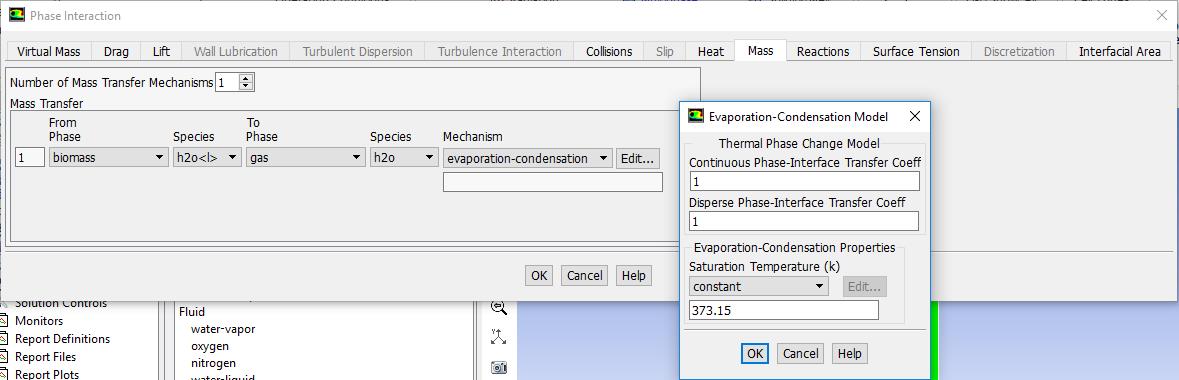
Task: Click the zoom-out magnifier icon in the graphics toolbar
Action: click(x=499, y=307)
